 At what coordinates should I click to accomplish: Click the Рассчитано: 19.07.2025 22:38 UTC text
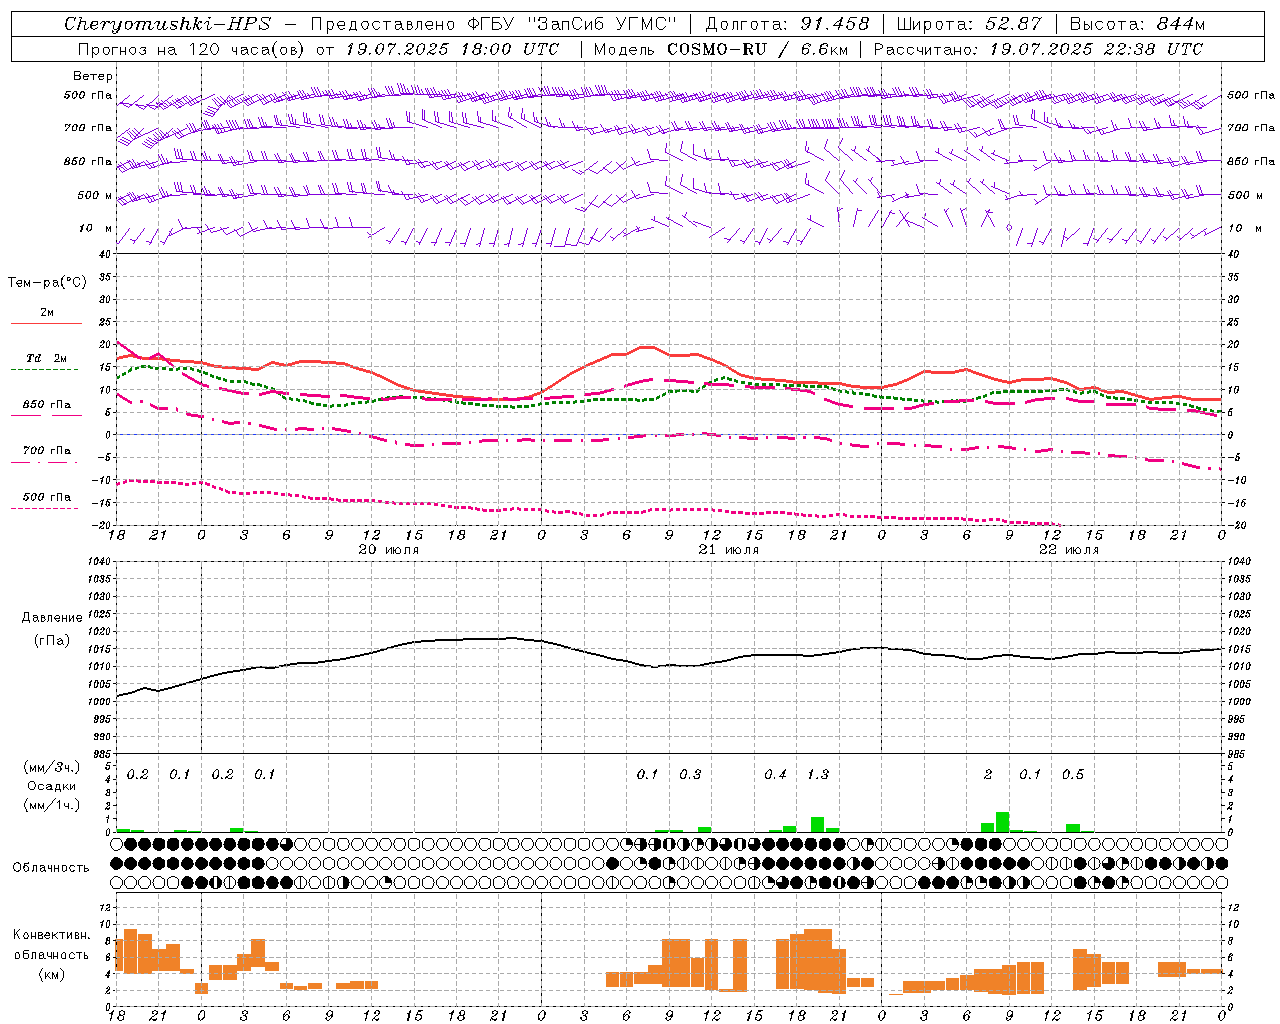click(x=1038, y=49)
